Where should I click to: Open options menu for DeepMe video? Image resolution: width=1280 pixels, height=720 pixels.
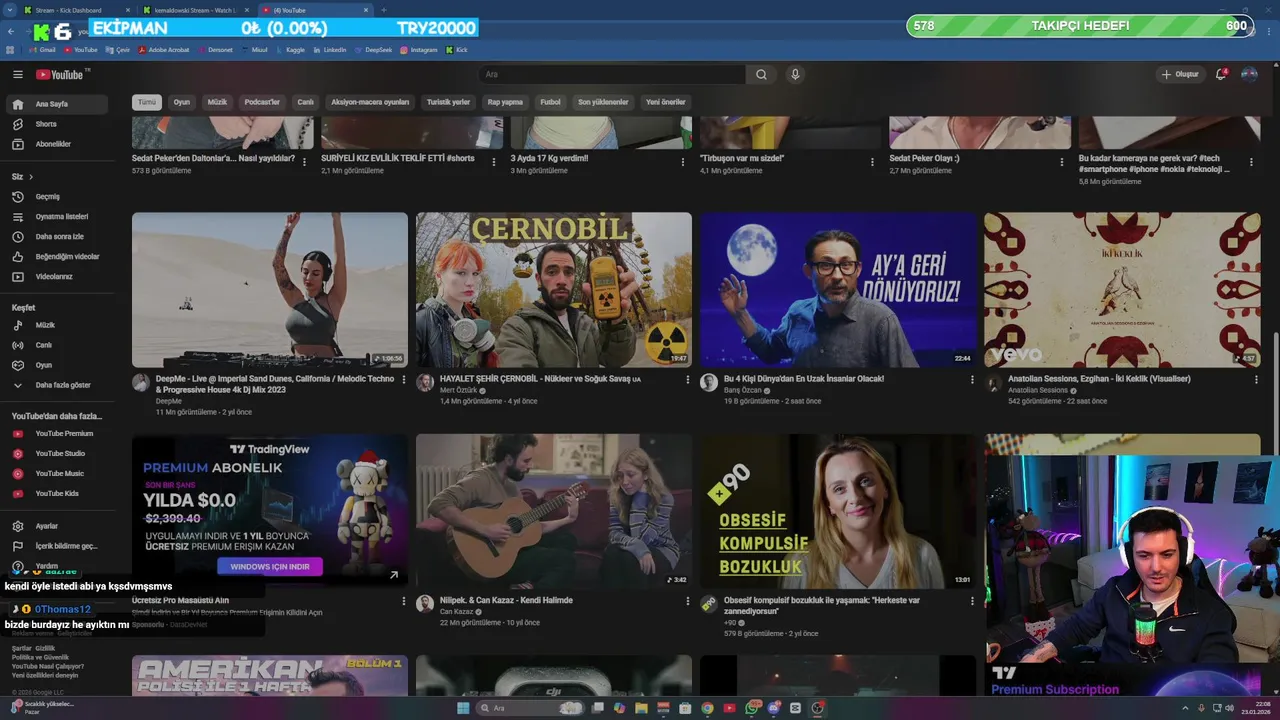click(404, 380)
